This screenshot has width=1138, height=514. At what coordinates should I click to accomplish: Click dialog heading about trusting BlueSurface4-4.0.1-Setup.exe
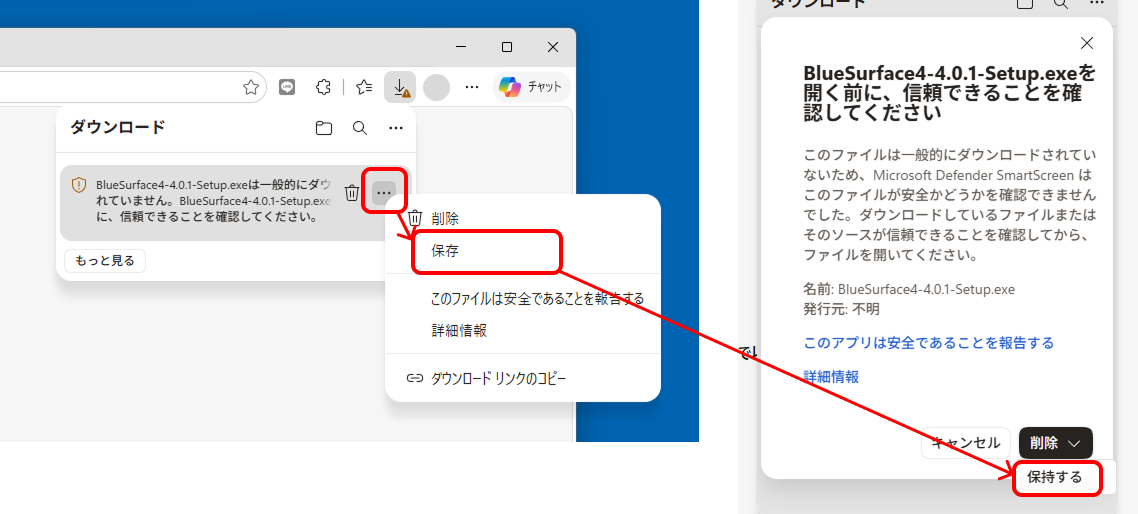pos(949,93)
